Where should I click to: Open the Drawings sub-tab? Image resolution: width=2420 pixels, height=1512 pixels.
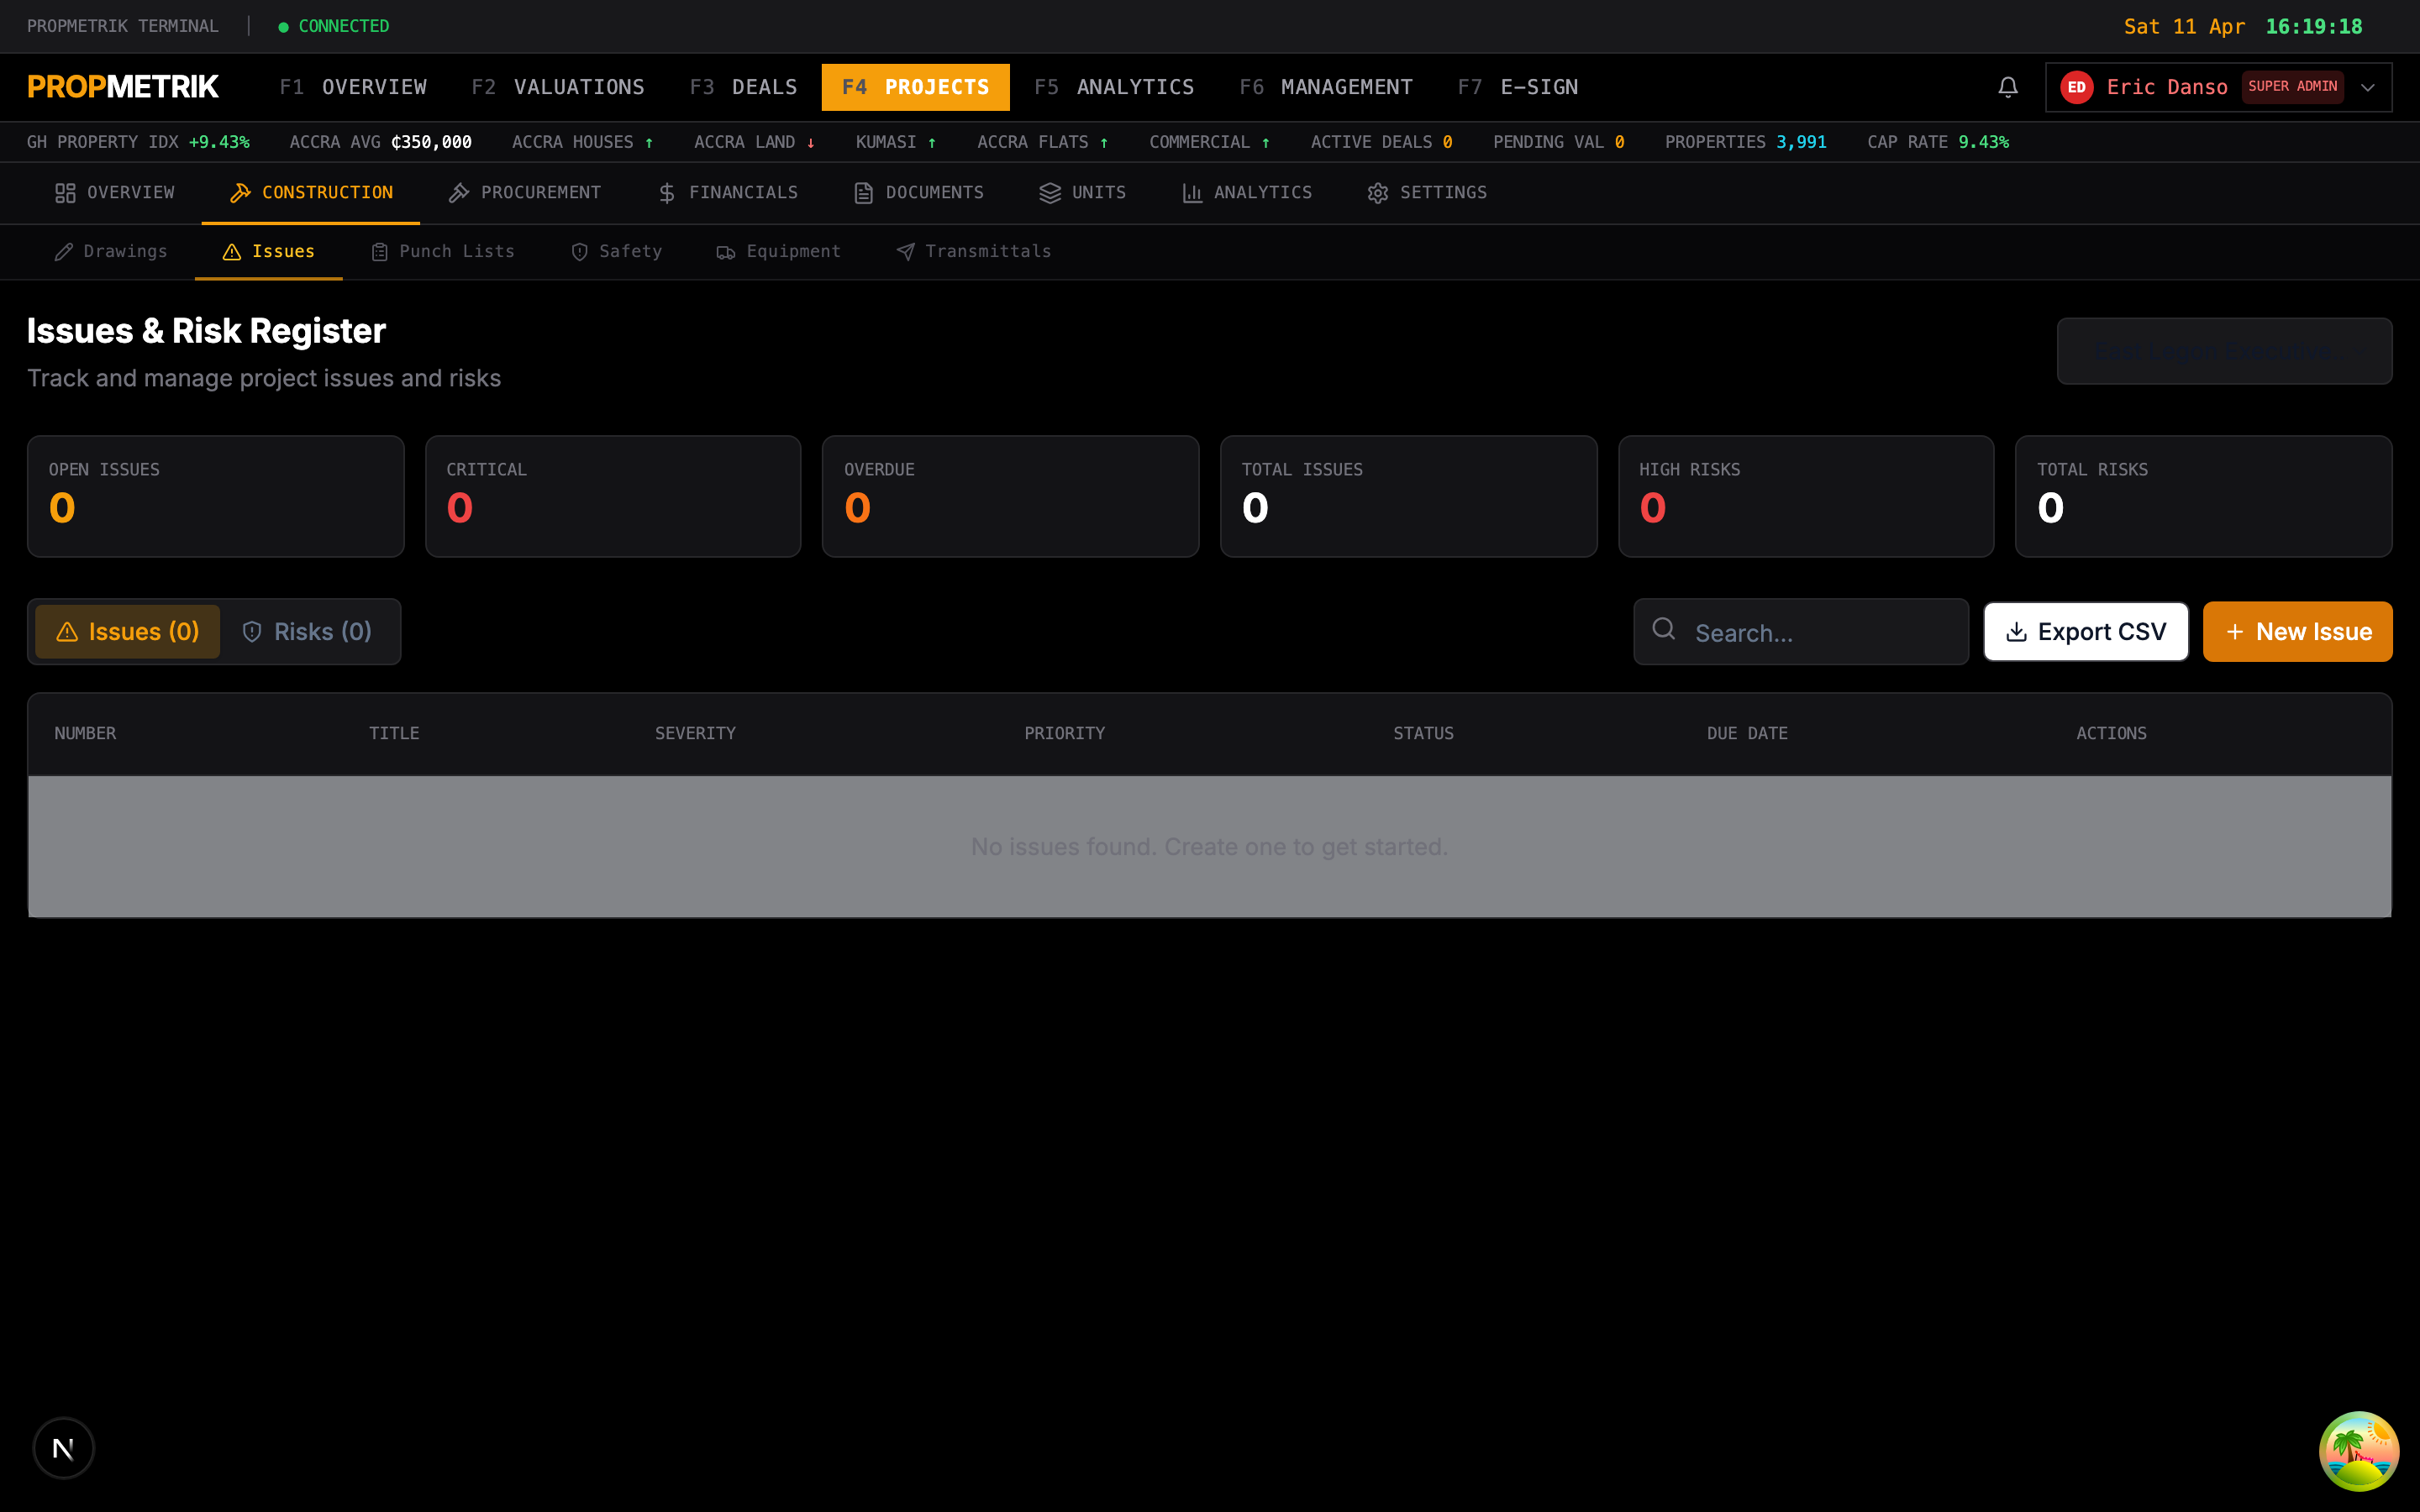(x=111, y=251)
